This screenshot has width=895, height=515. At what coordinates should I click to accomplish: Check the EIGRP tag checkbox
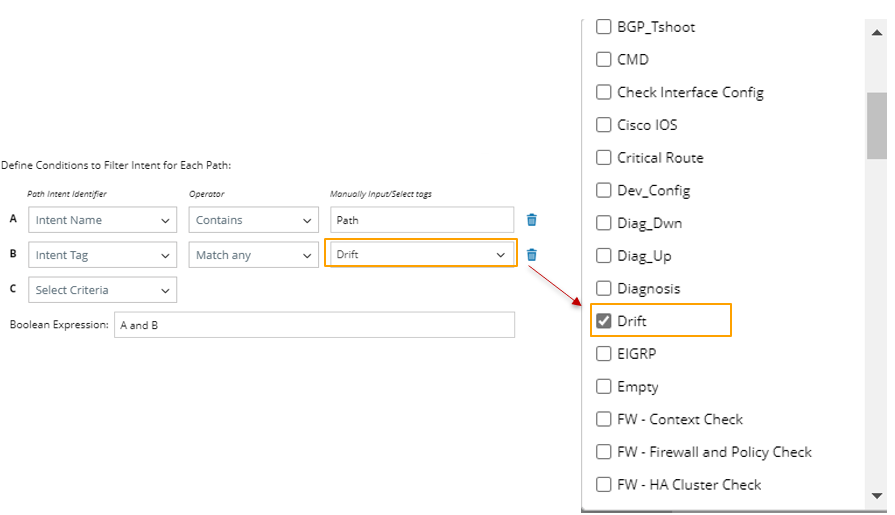pos(604,354)
